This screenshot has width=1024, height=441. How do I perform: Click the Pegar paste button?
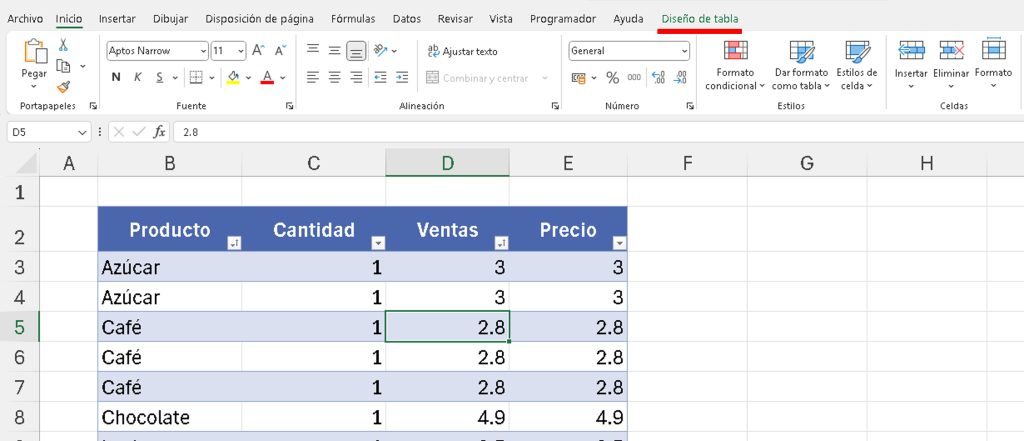coord(34,60)
